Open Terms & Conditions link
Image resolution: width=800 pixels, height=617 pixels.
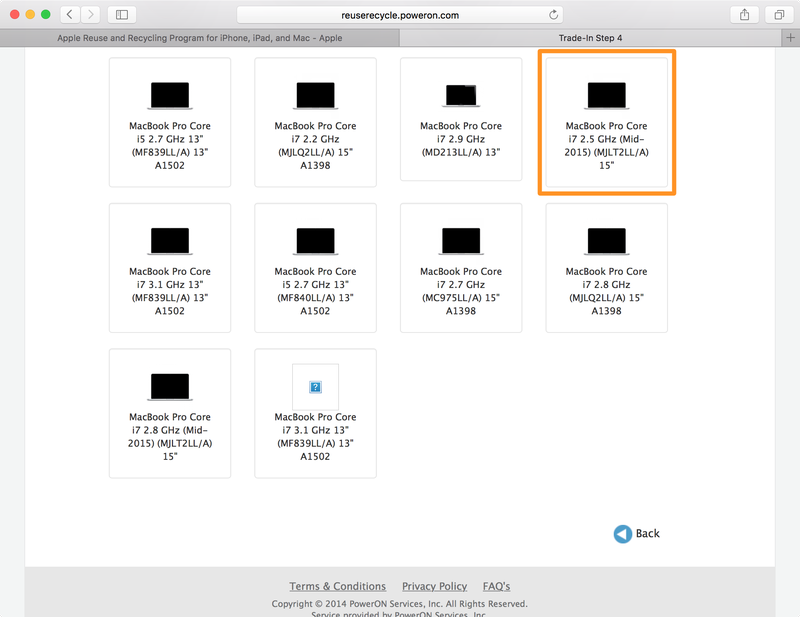tap(338, 586)
